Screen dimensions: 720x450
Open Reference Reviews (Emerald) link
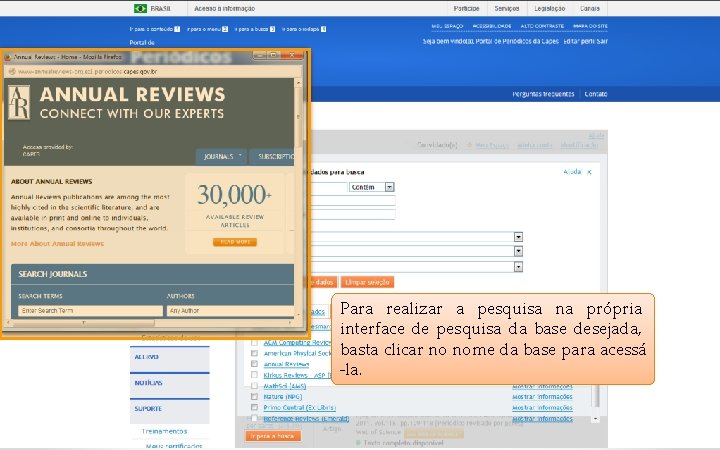click(x=306, y=419)
